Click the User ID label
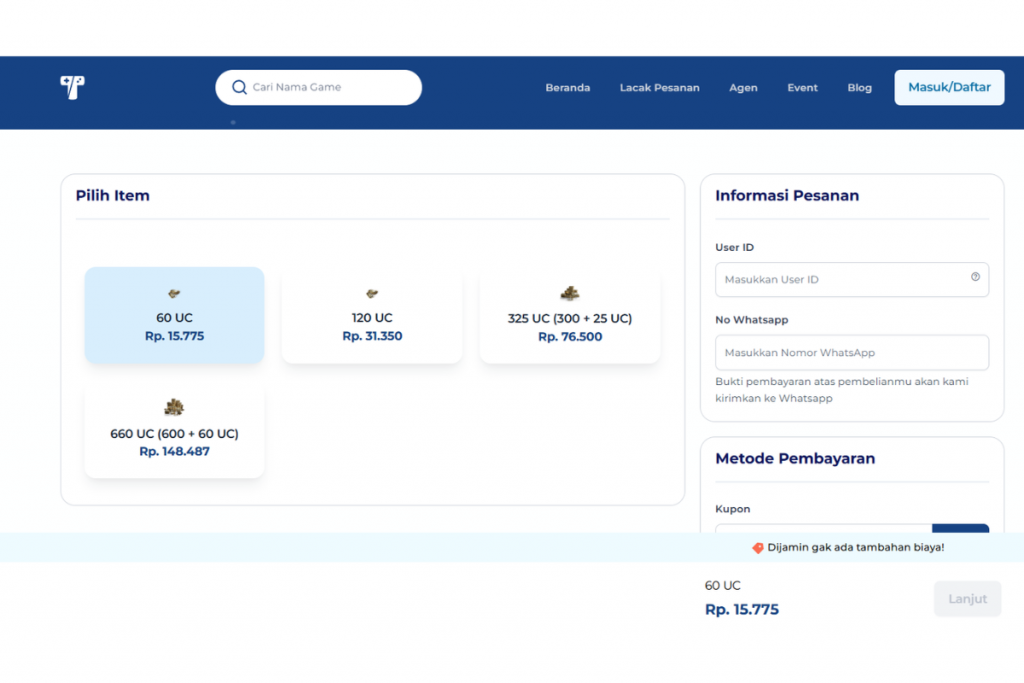 [x=735, y=247]
